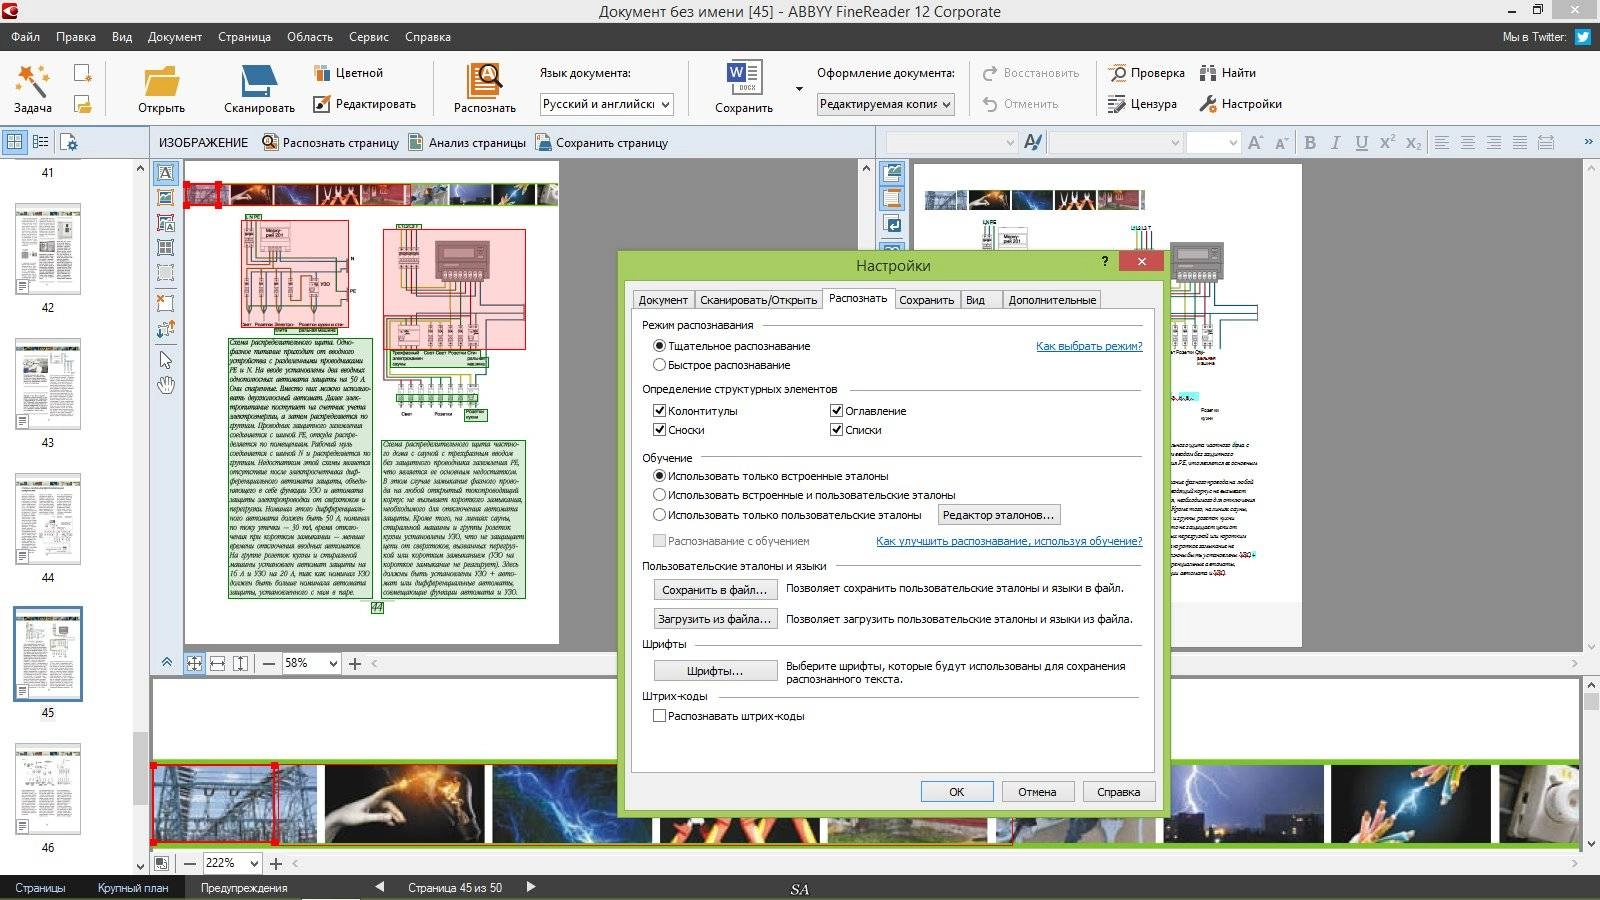1600x900 pixels.
Task: Switch to thumbnails view in pages panel
Action: (x=15, y=142)
